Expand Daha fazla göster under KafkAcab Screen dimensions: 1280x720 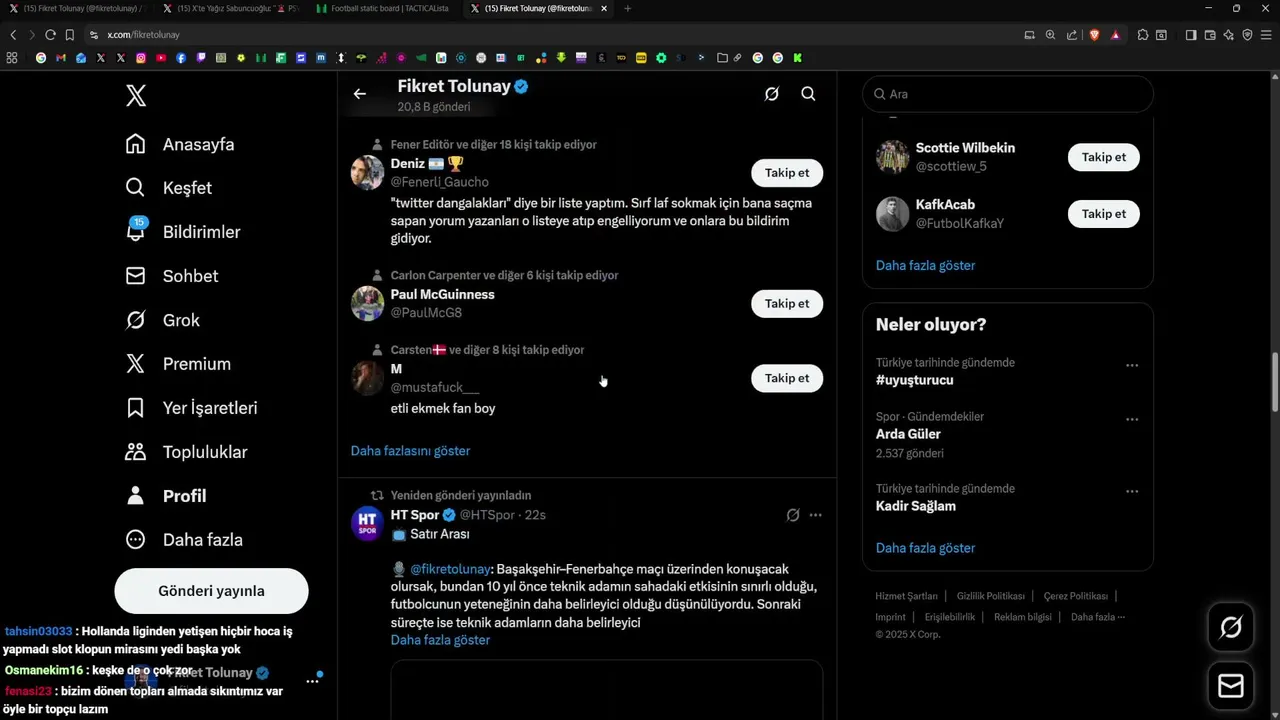coord(925,265)
